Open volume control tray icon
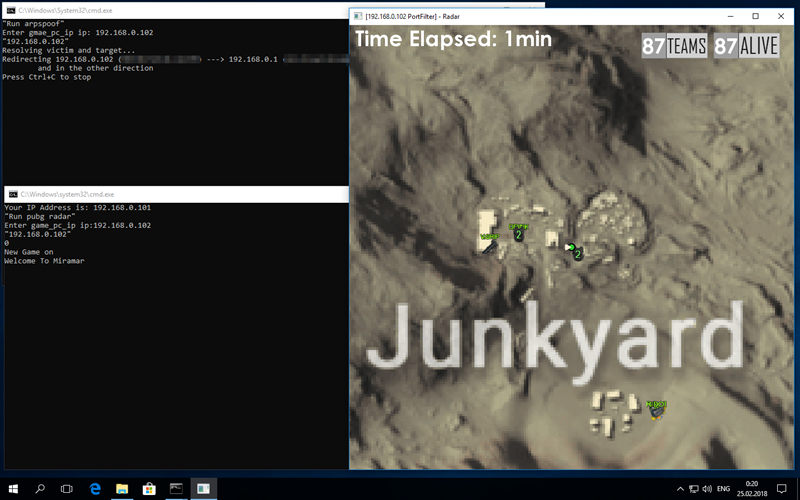Screen dimensions: 800x500 pyautogui.click(x=707, y=489)
